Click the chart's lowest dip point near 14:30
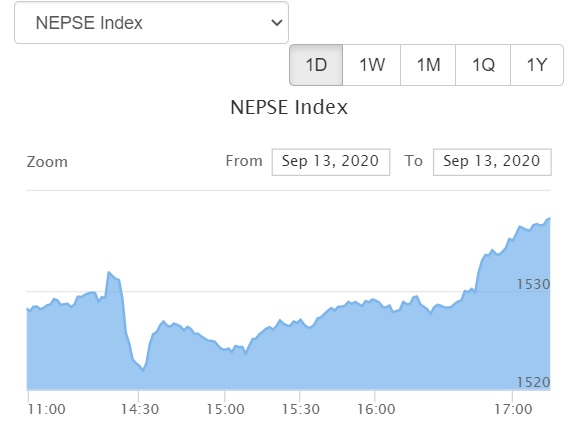573x427 pixels. (x=143, y=370)
